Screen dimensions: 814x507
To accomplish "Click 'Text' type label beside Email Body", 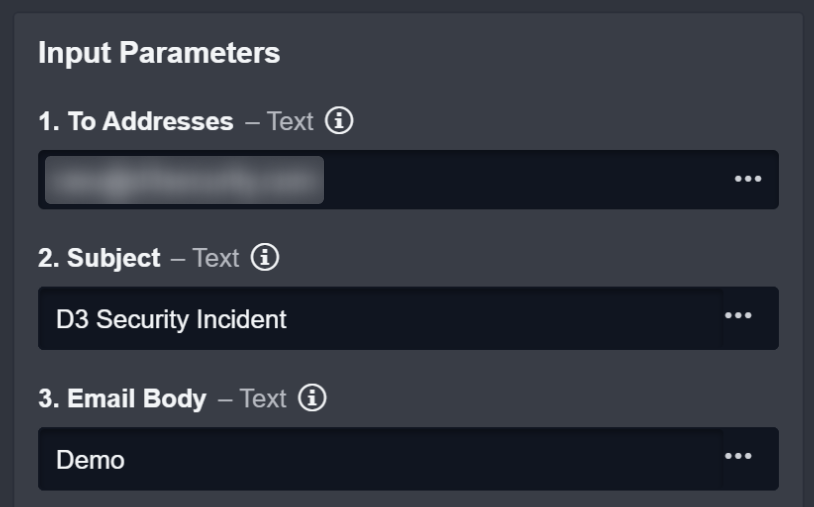I will 263,399.
